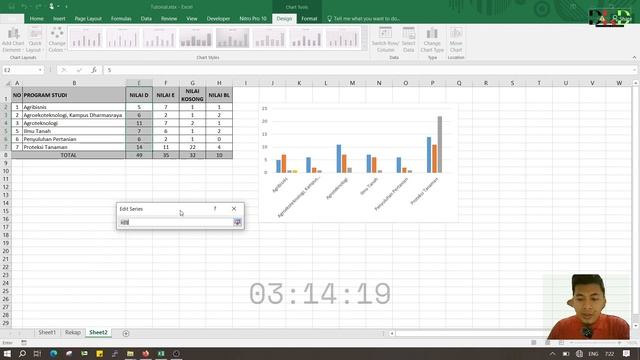Switch to the View tab
This screenshot has height=360, width=640.
[x=192, y=19]
